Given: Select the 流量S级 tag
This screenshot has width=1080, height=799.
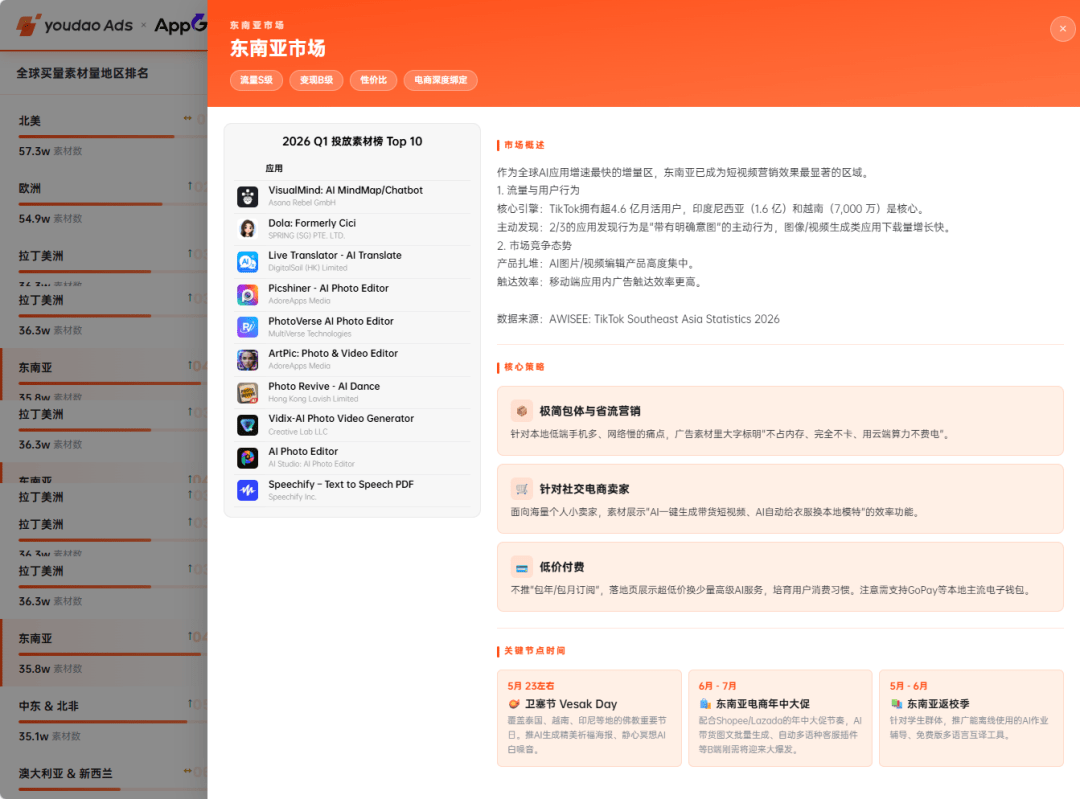Looking at the screenshot, I should tap(256, 80).
